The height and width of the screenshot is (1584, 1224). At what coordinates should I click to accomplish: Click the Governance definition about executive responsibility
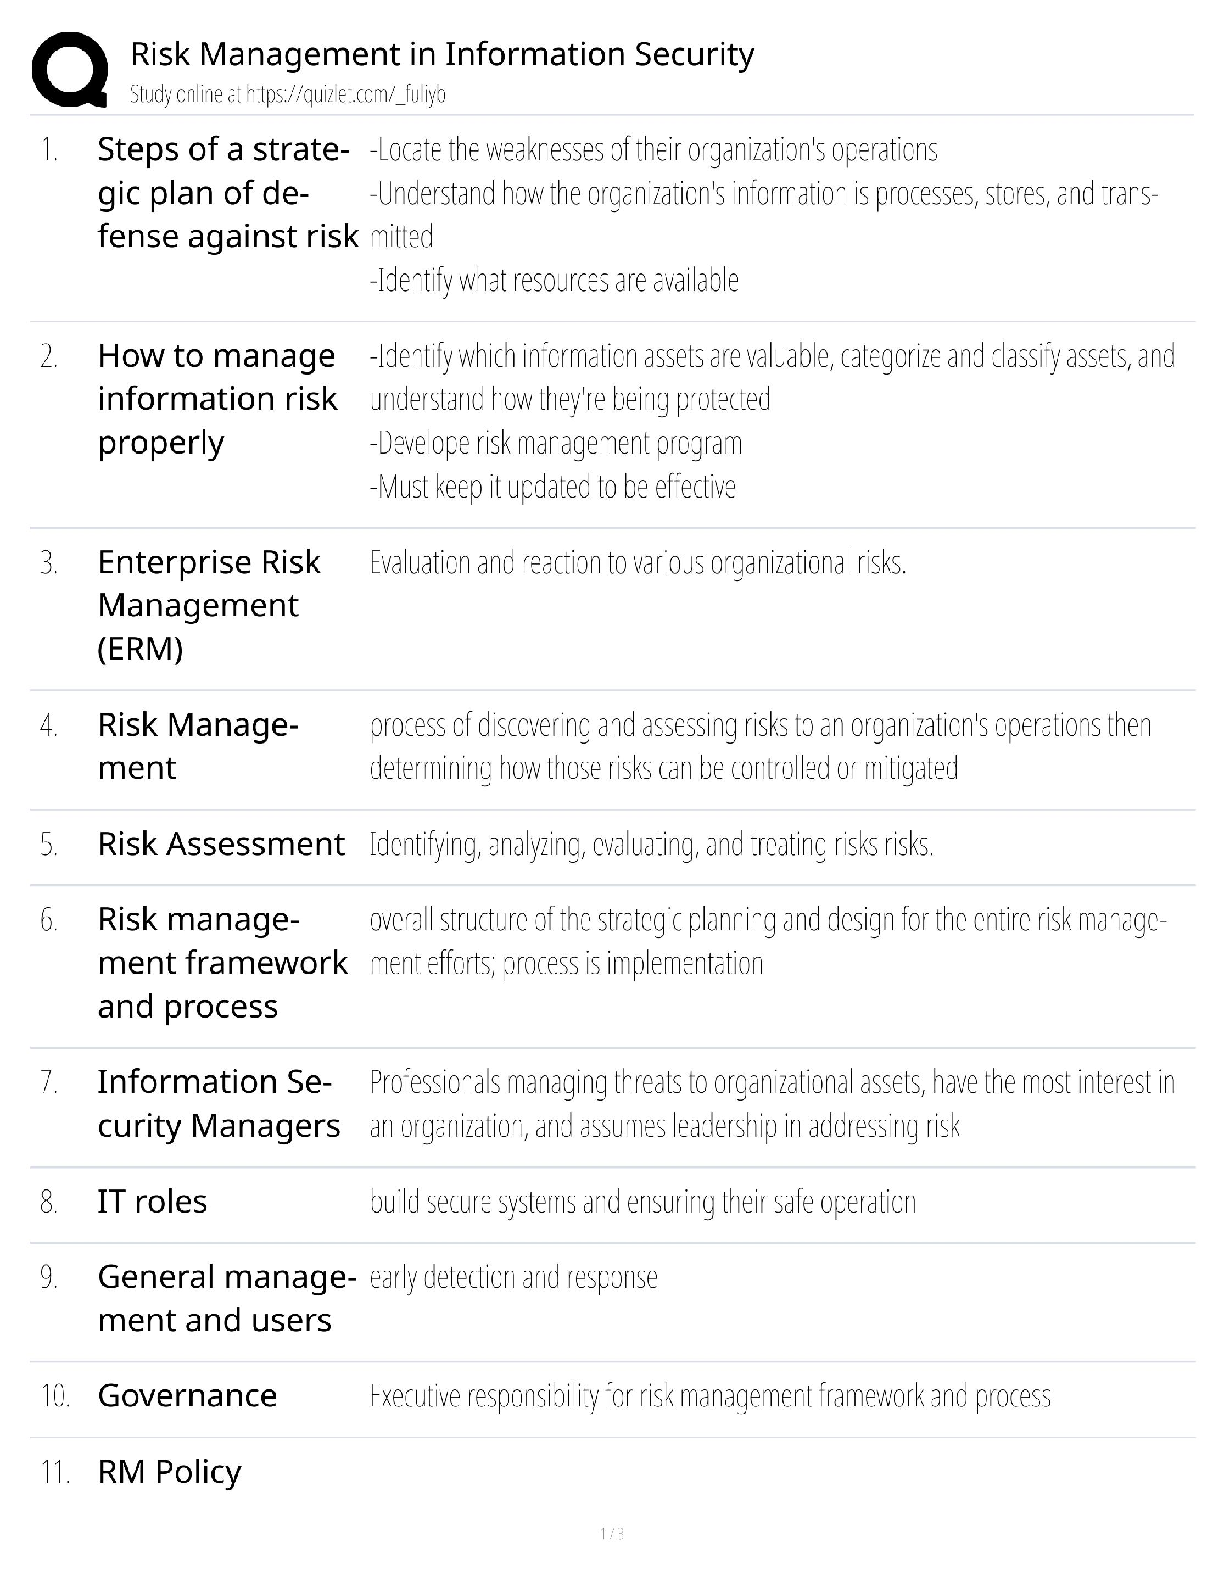tap(710, 1396)
